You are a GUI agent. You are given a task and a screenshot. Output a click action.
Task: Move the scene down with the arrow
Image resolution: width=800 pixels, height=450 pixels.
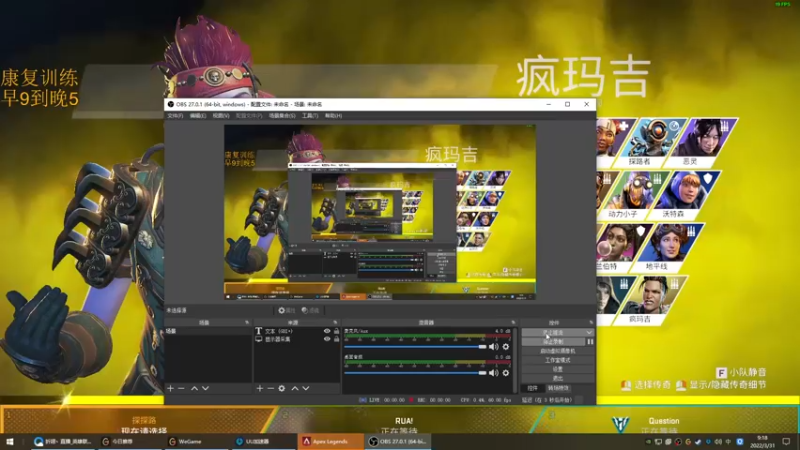tap(205, 388)
